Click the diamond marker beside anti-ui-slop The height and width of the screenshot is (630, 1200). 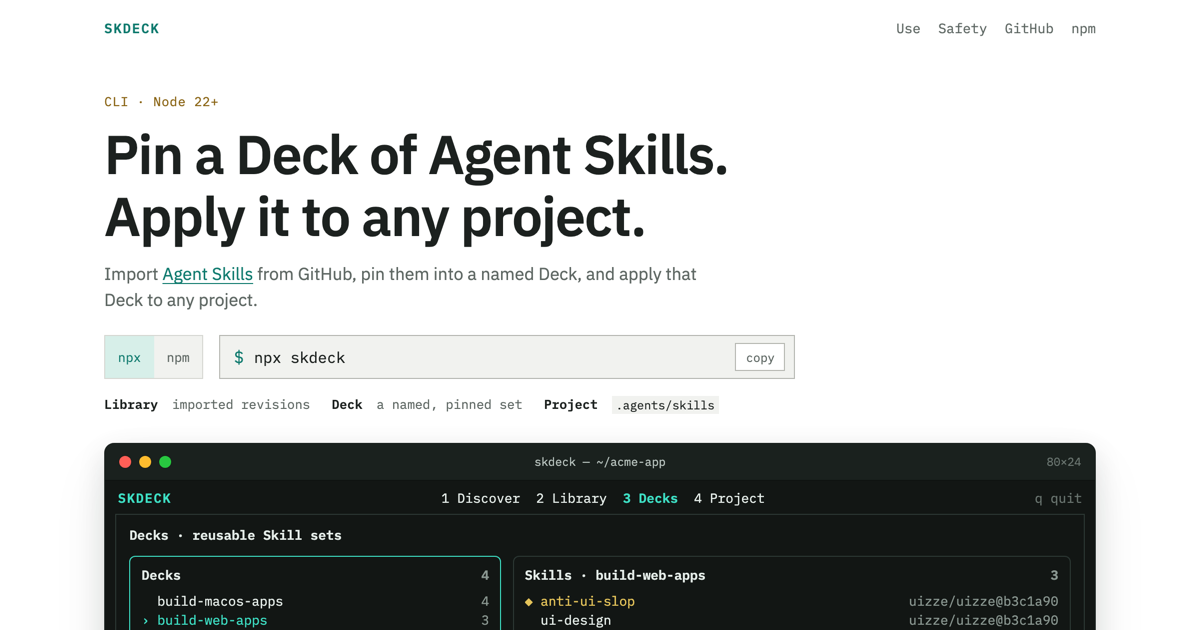(x=529, y=602)
